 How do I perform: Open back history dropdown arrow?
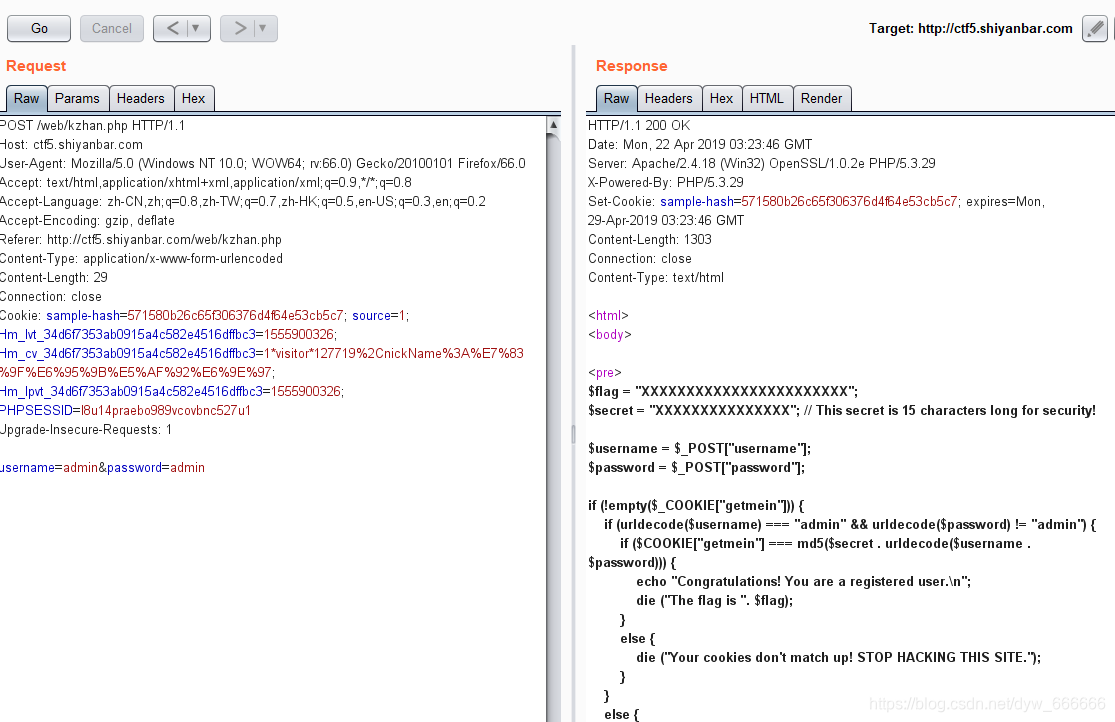(x=196, y=28)
